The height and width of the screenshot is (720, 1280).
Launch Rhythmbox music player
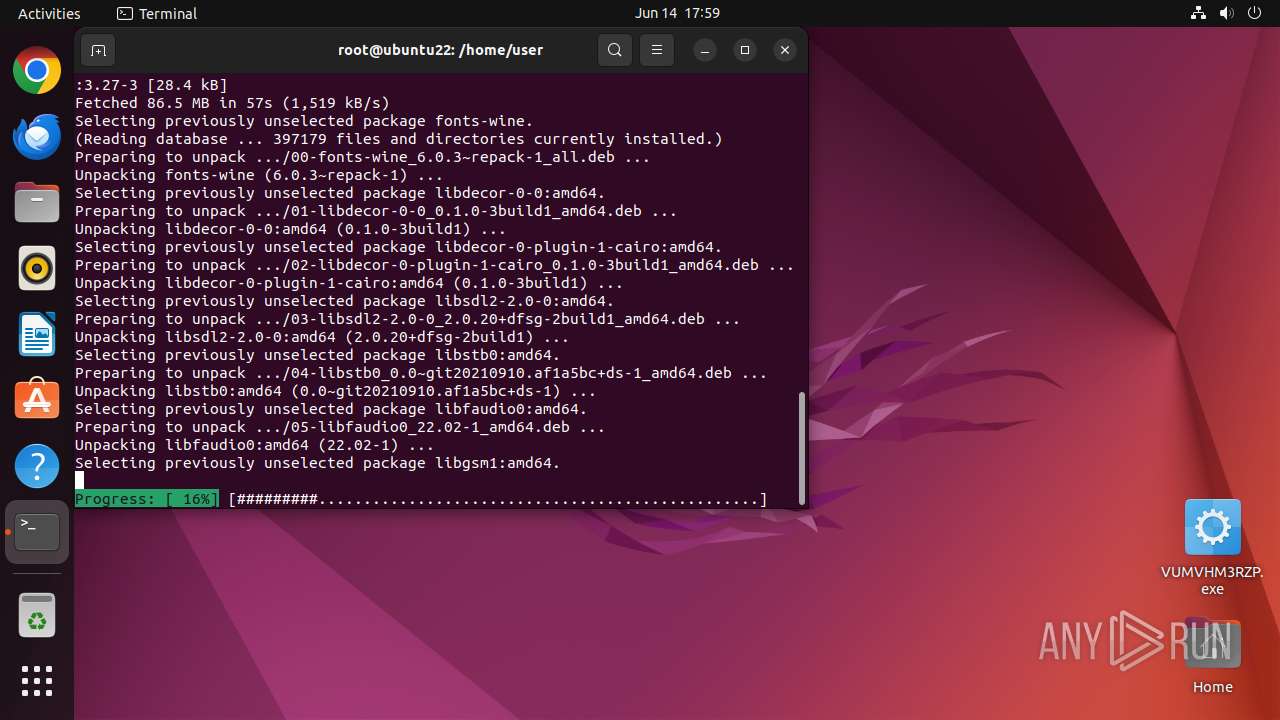(x=37, y=268)
